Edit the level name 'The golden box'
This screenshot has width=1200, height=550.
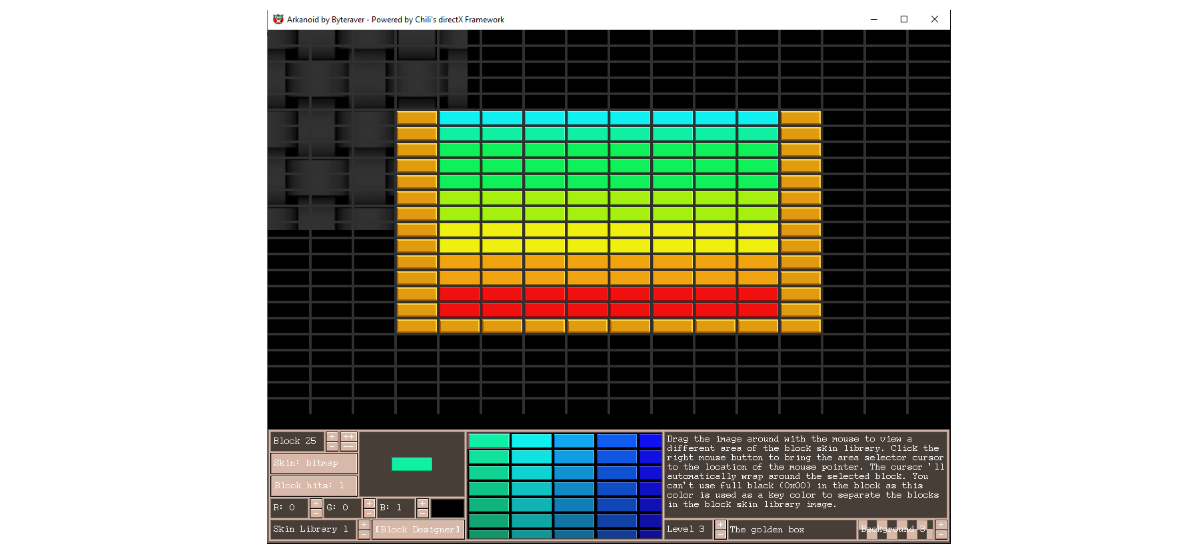click(x=792, y=529)
